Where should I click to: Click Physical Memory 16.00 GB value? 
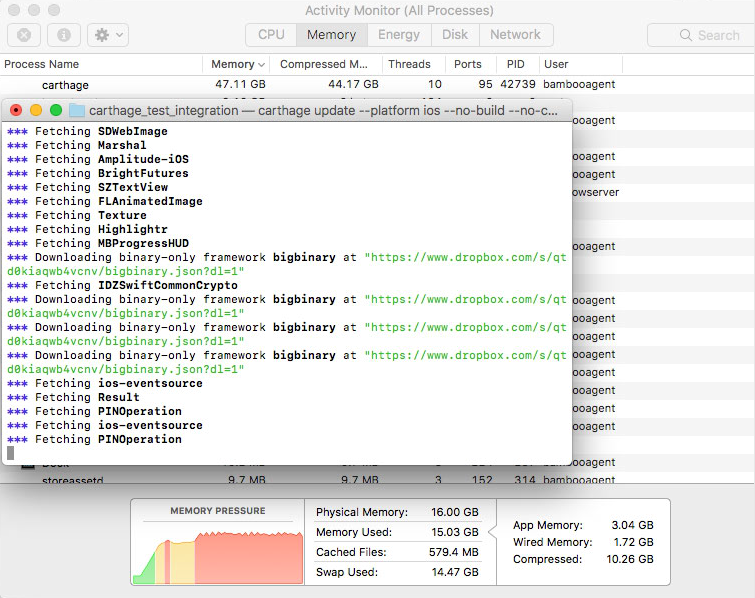(x=455, y=512)
